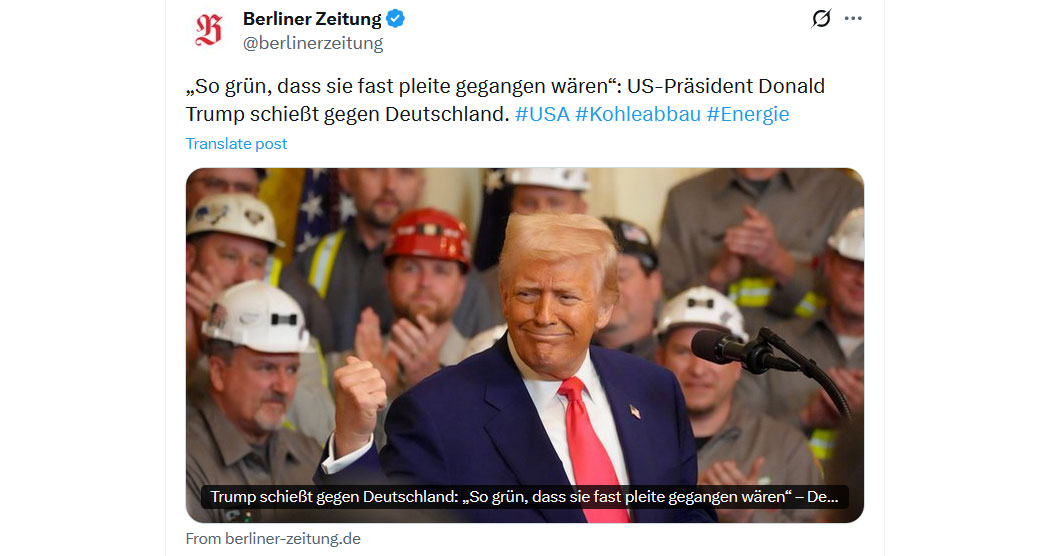Screen dimensions: 1050x556
Task: Click the post text about Trump and Deutschland
Action: (x=506, y=100)
